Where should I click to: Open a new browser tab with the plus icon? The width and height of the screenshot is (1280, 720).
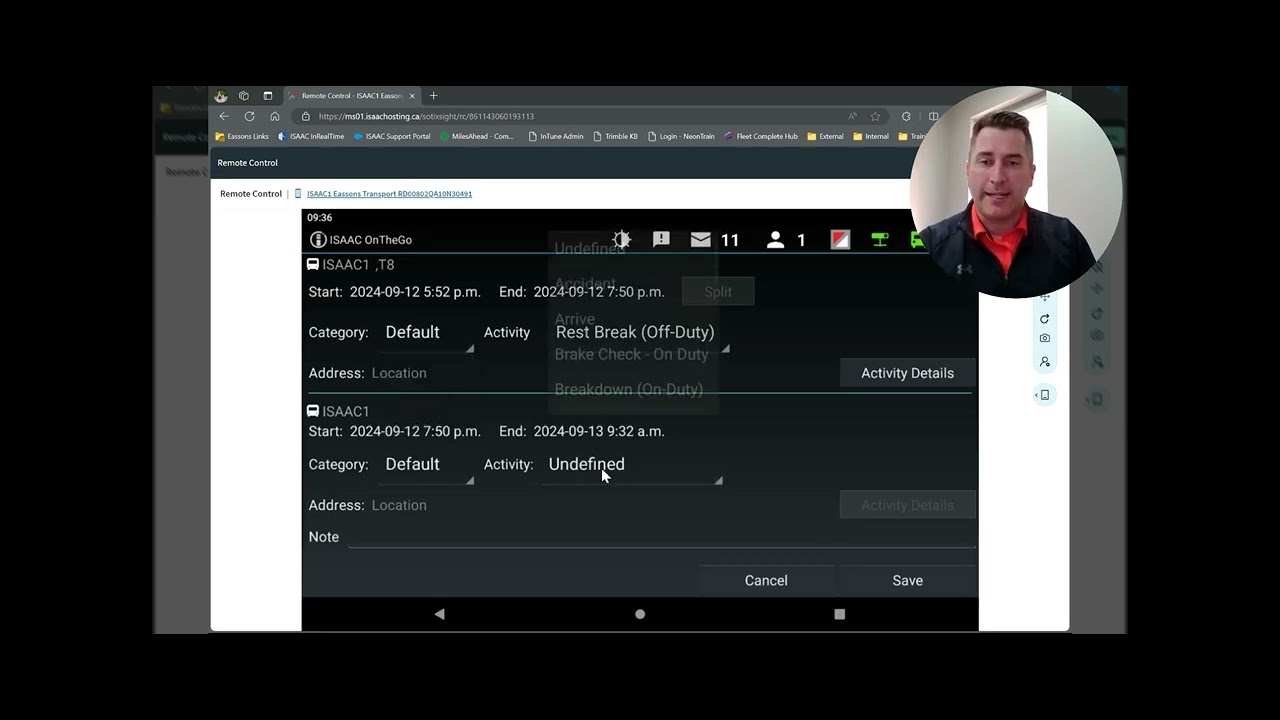click(433, 96)
